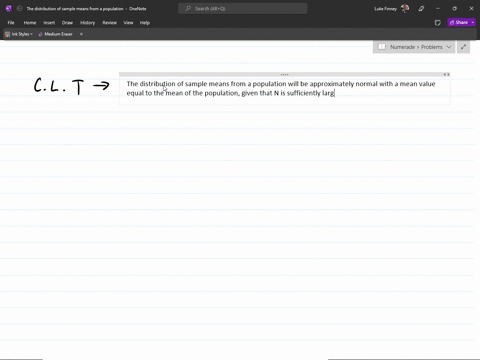Click the purple Share button
This screenshot has height=360, width=480.
click(x=459, y=22)
